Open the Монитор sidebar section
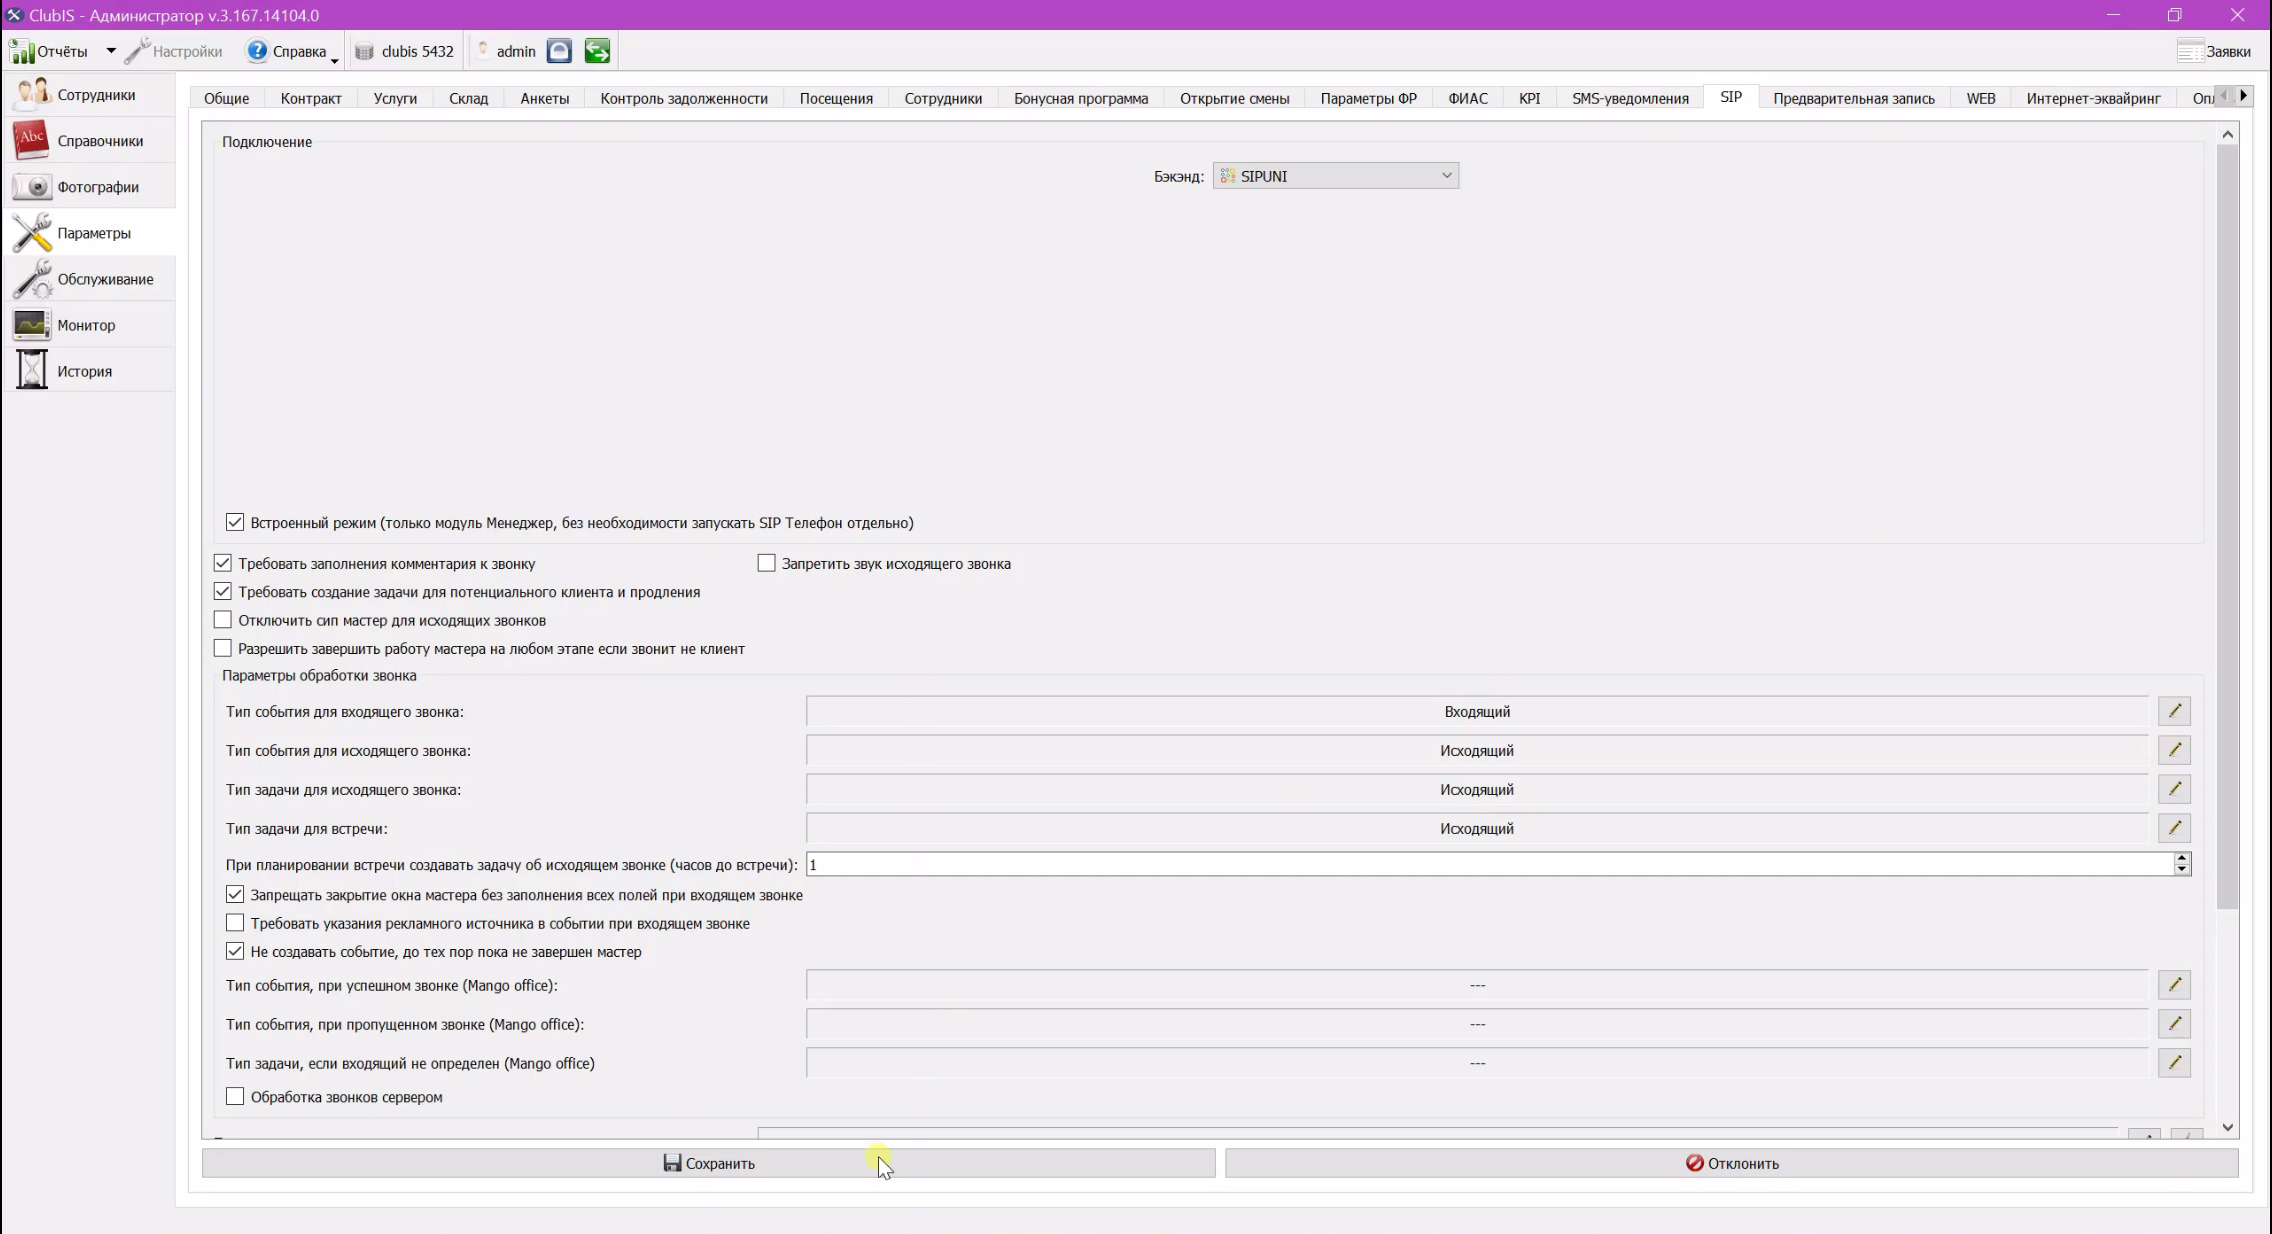This screenshot has width=2272, height=1234. (88, 325)
